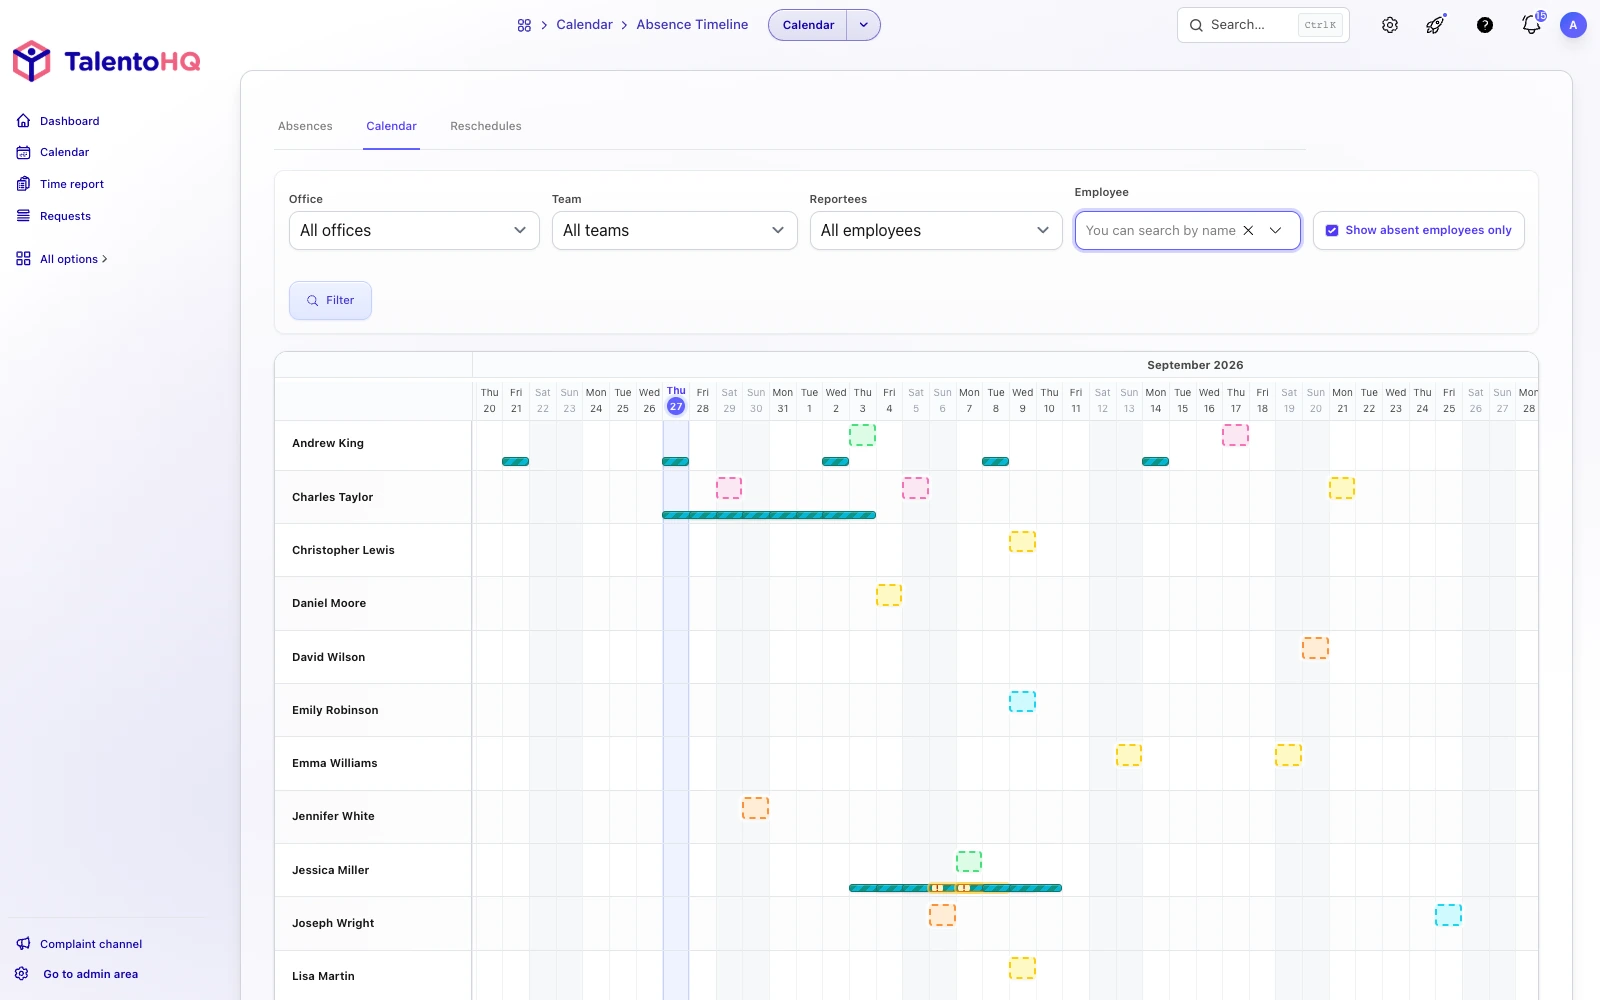Open the All offices dropdown

click(414, 230)
